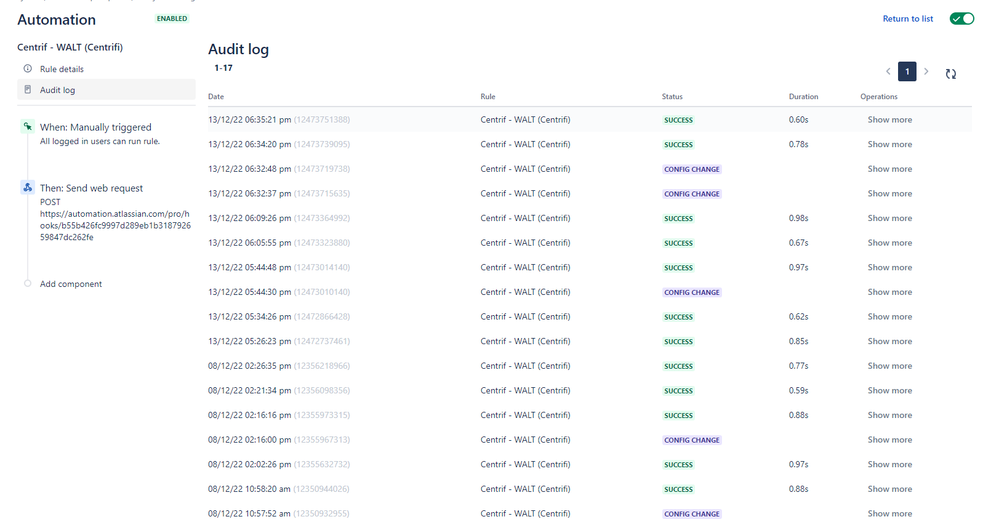999x519 pixels.
Task: Go to next audit log page
Action: pos(926,71)
